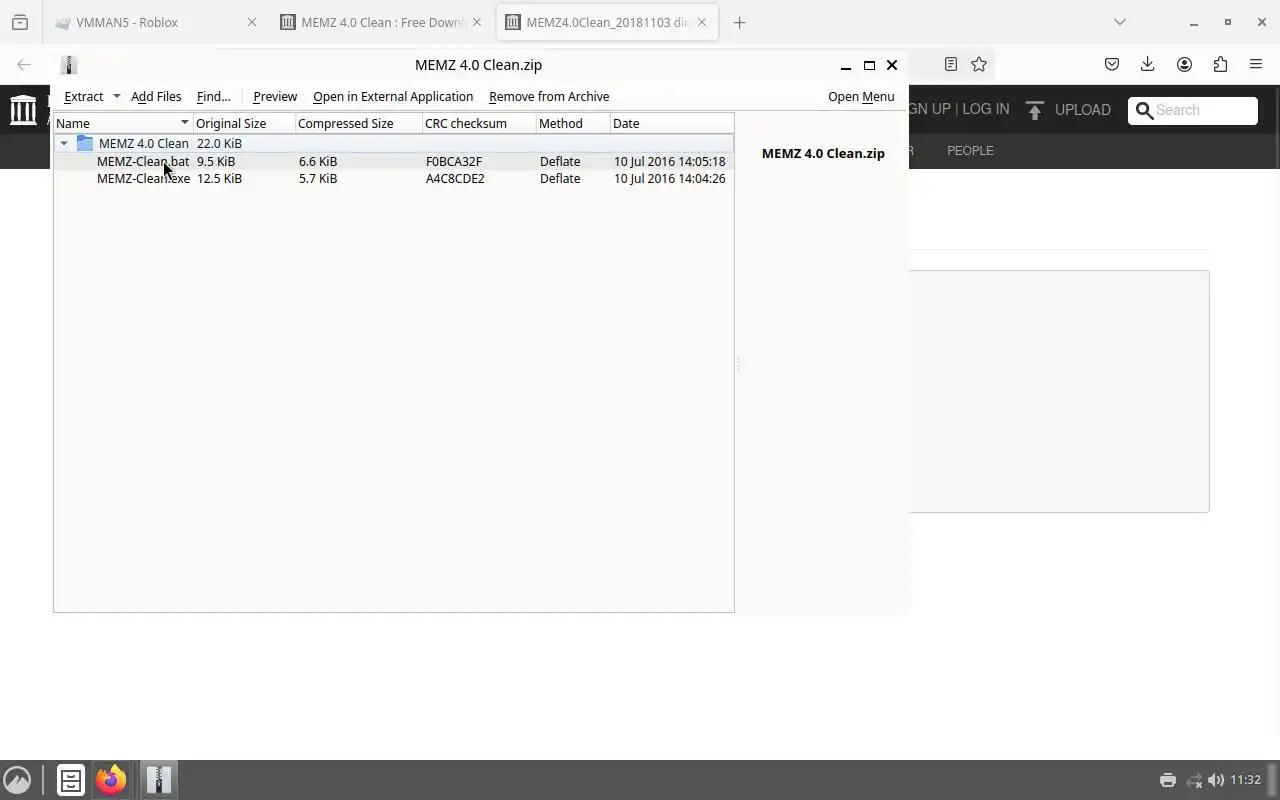Screen dimensions: 1280x800
Task: Click the taskbar clock 11:32
Action: click(1245, 780)
